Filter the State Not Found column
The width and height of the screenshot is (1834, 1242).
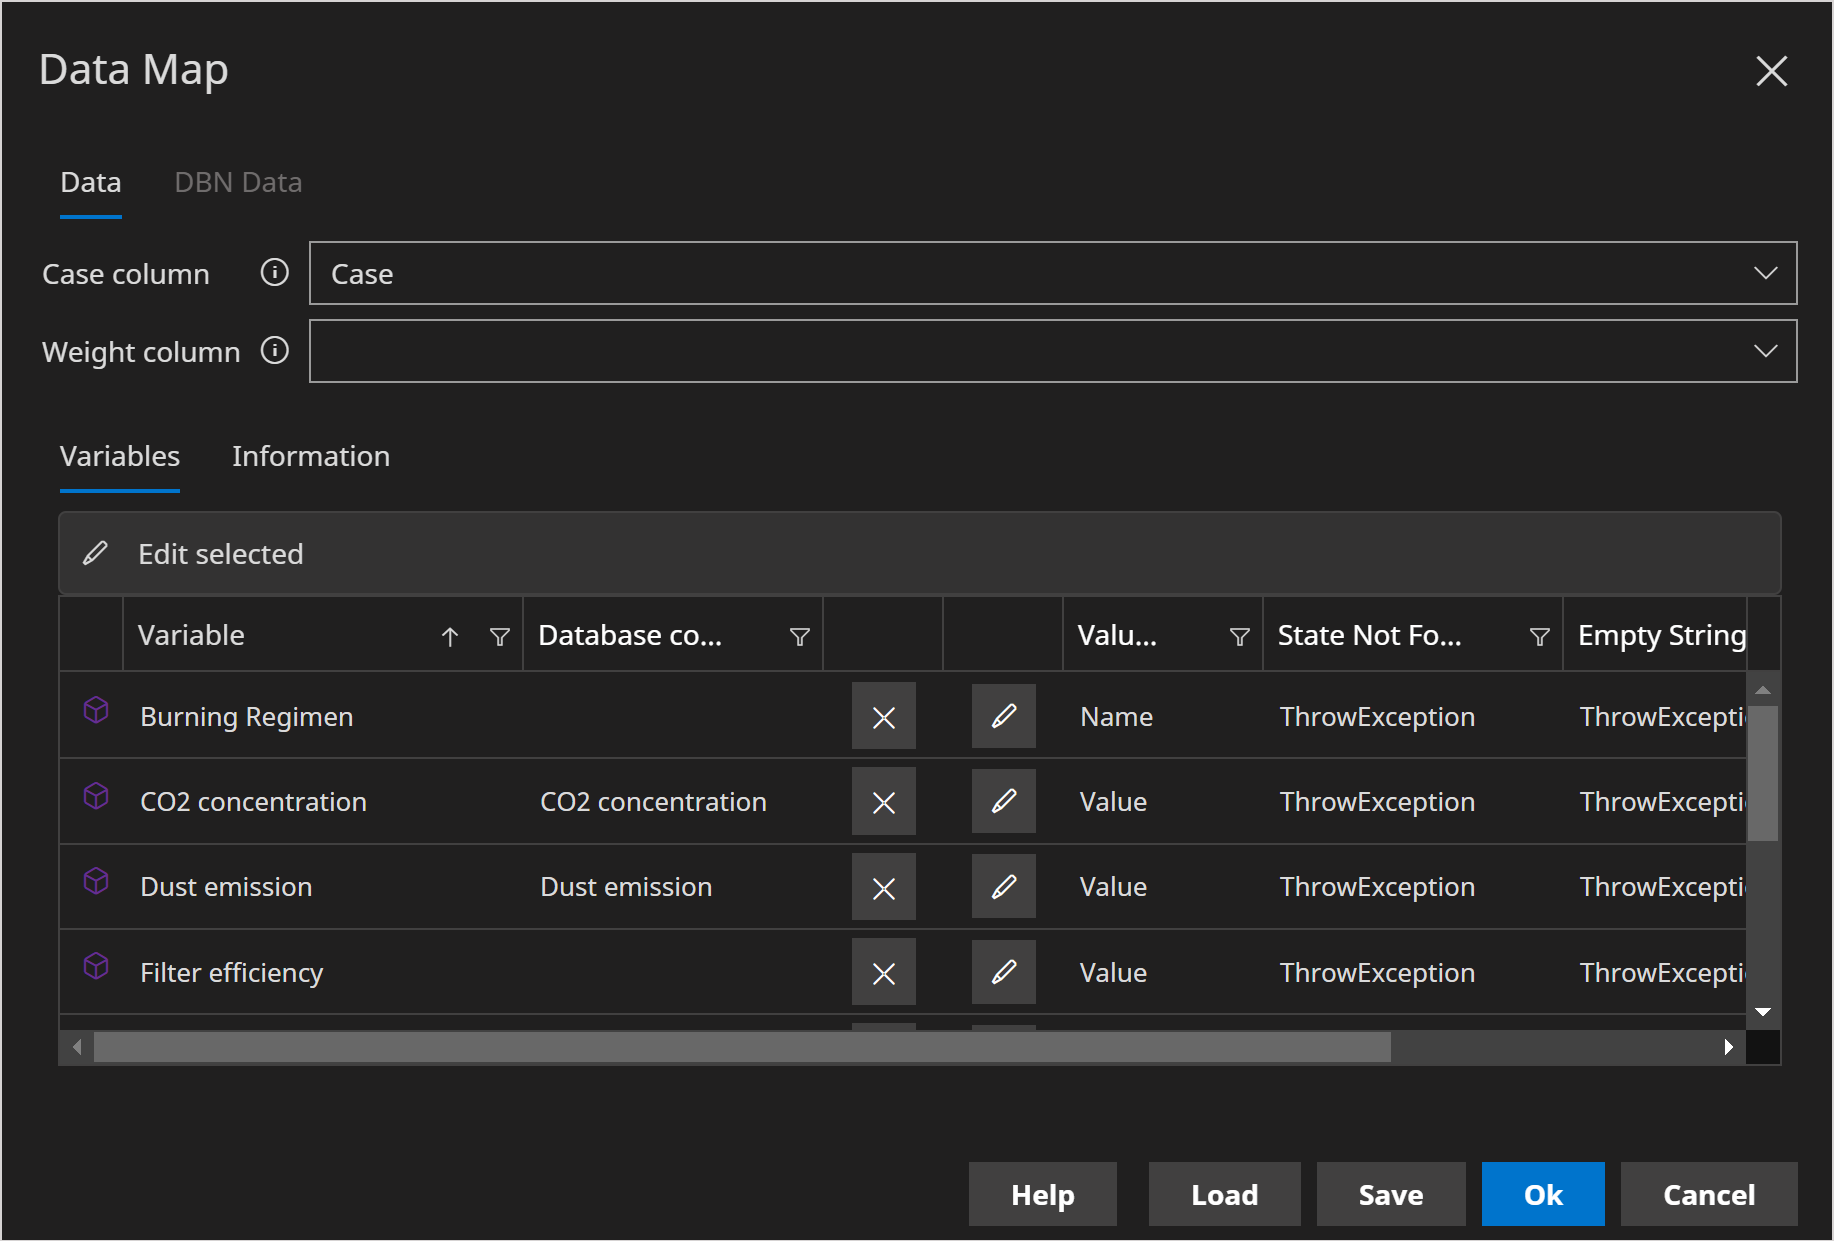1539,636
